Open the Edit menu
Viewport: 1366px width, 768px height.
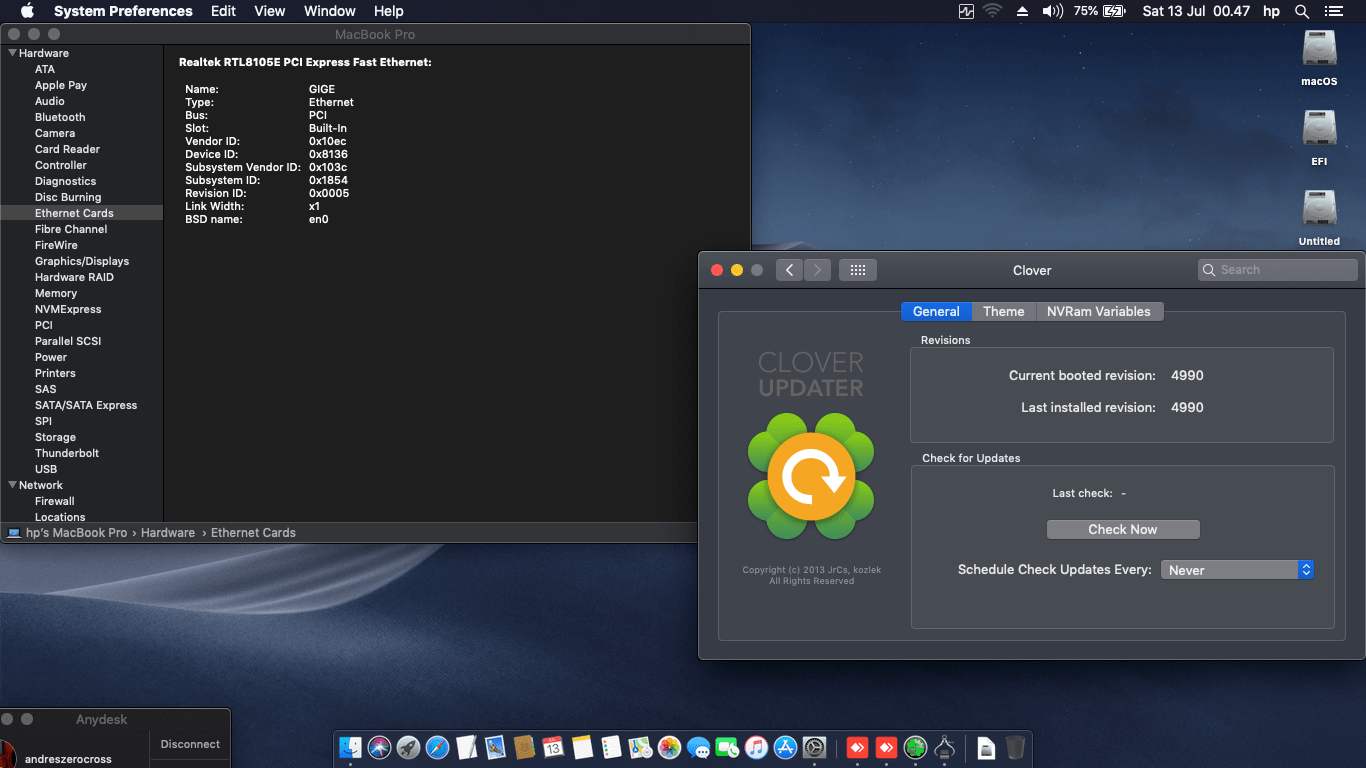223,11
